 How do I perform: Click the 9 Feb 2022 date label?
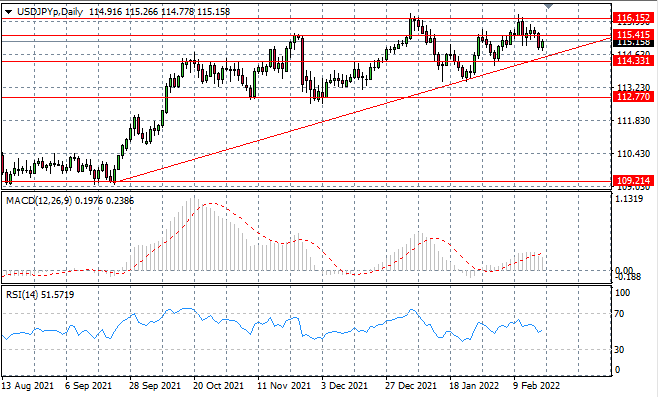537,386
